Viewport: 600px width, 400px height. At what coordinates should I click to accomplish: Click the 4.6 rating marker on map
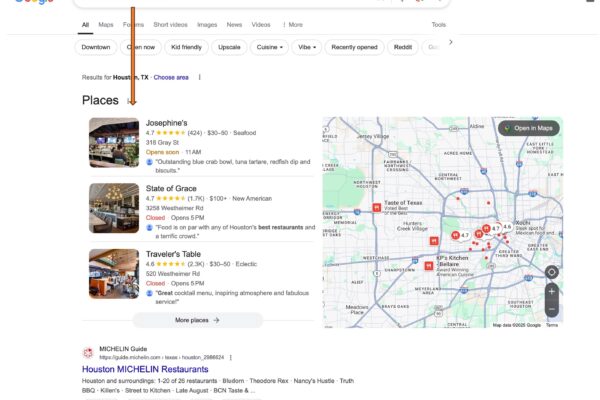click(507, 227)
